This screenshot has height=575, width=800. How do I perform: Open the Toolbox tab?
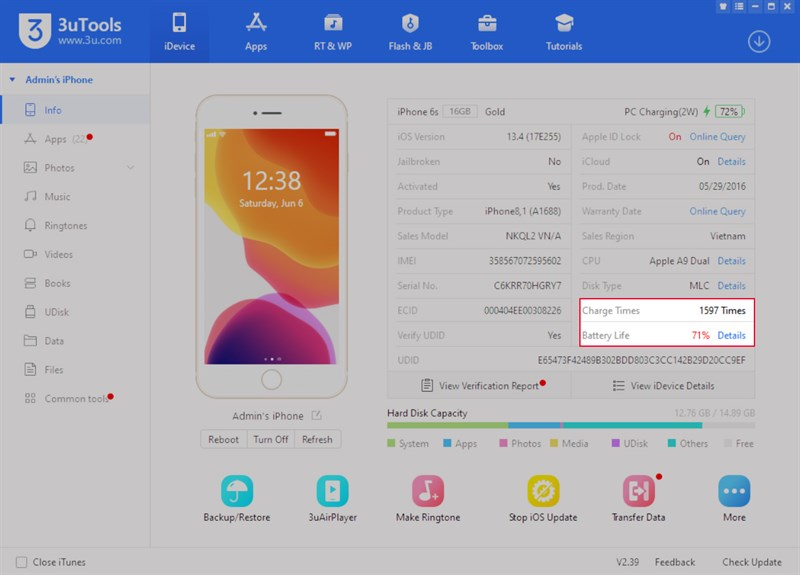[487, 31]
